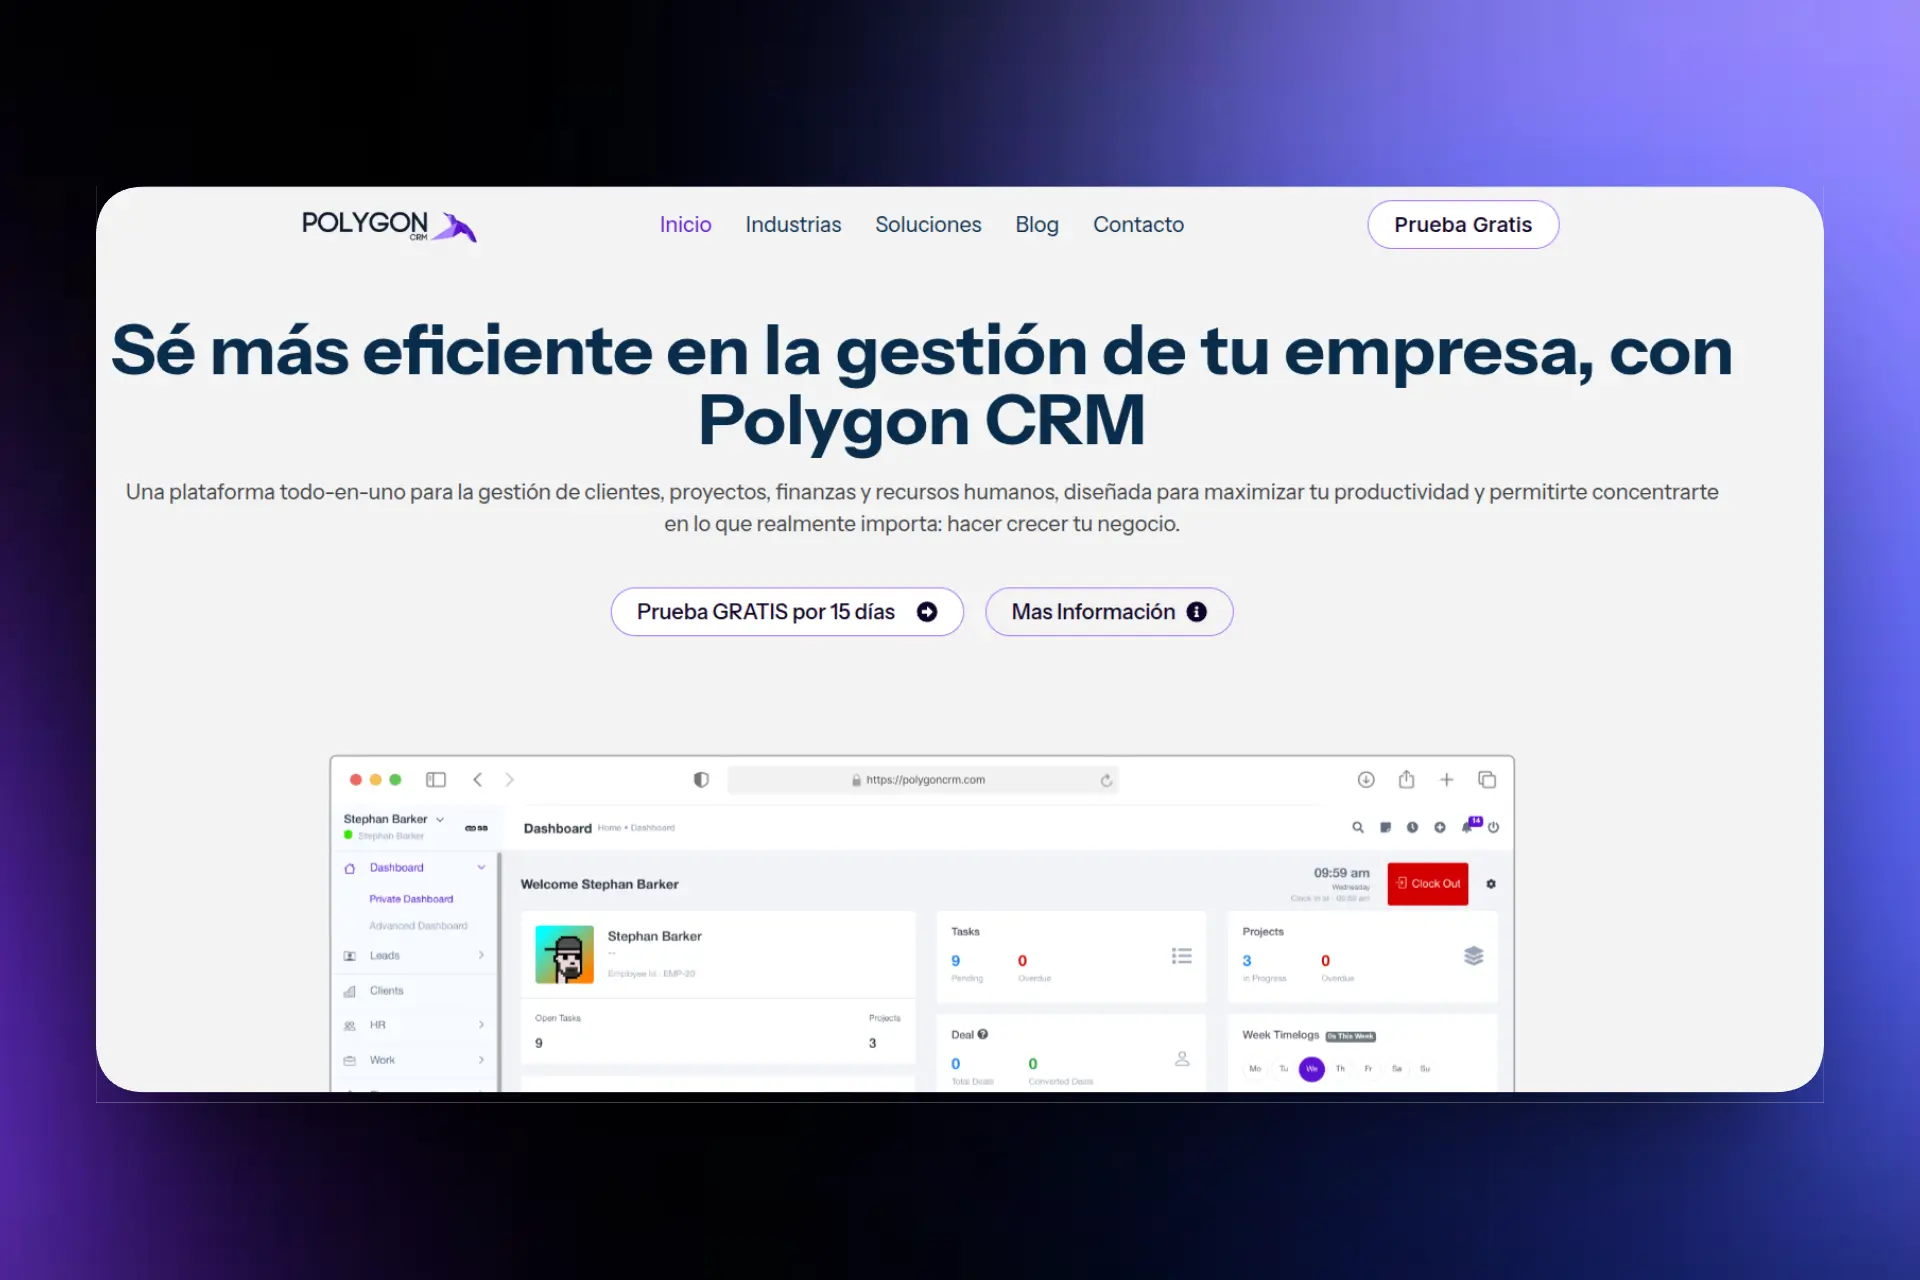
Task: Click the quick-add plus icon
Action: click(x=1440, y=827)
